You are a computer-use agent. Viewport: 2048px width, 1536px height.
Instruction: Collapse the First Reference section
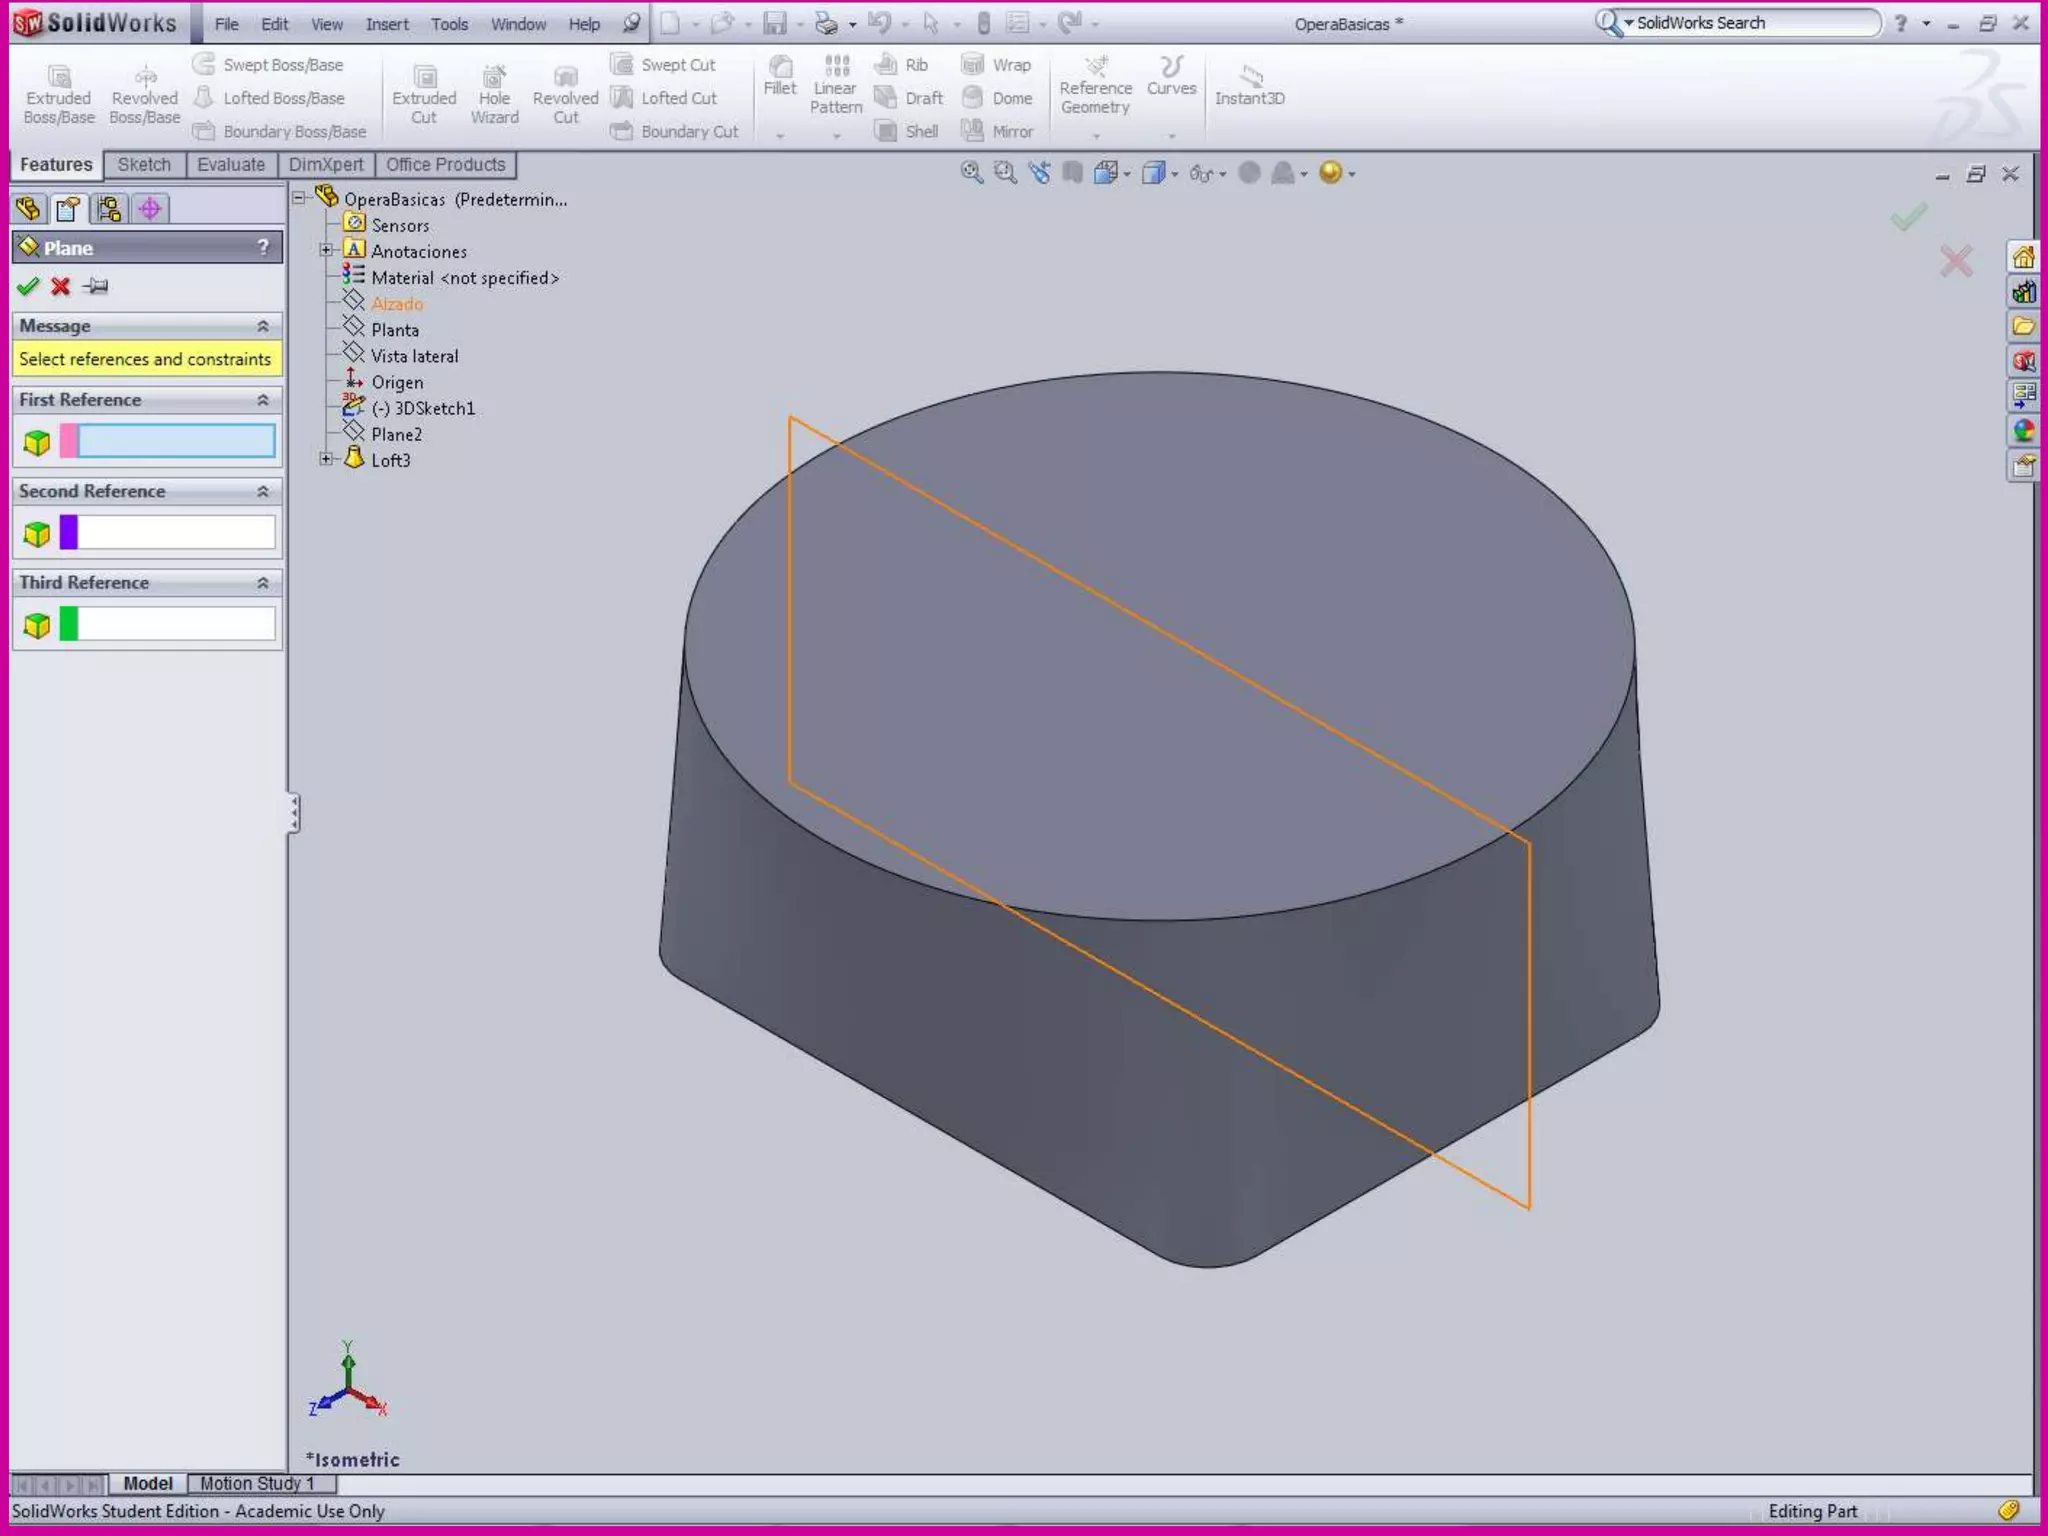(x=263, y=400)
